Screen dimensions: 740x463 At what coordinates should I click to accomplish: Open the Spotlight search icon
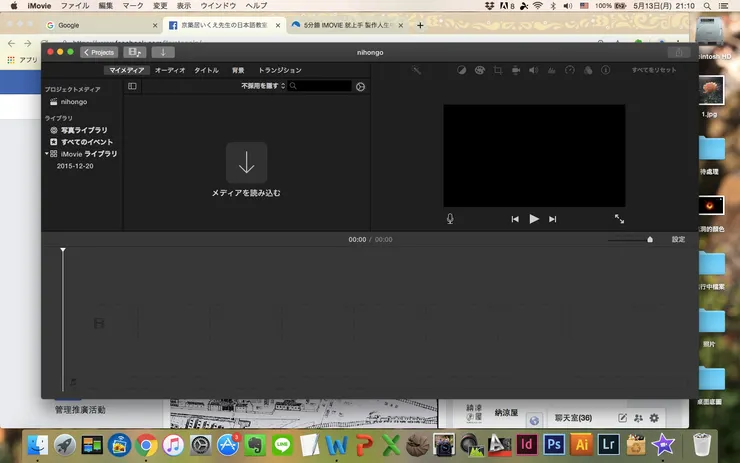(x=707, y=6)
